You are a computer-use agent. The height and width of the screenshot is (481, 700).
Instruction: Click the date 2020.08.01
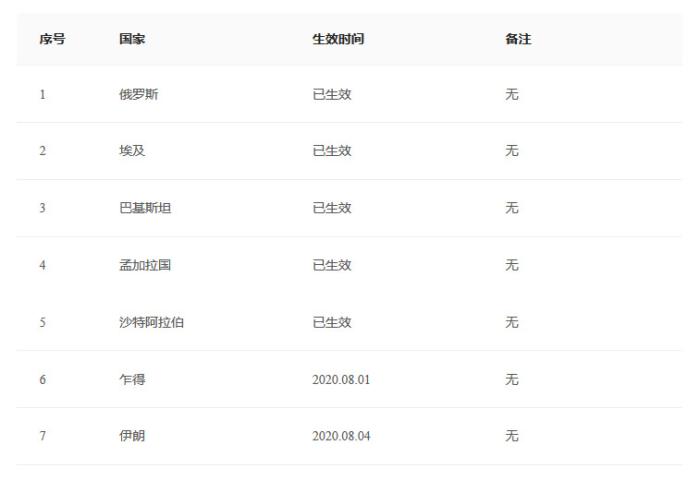coord(342,380)
